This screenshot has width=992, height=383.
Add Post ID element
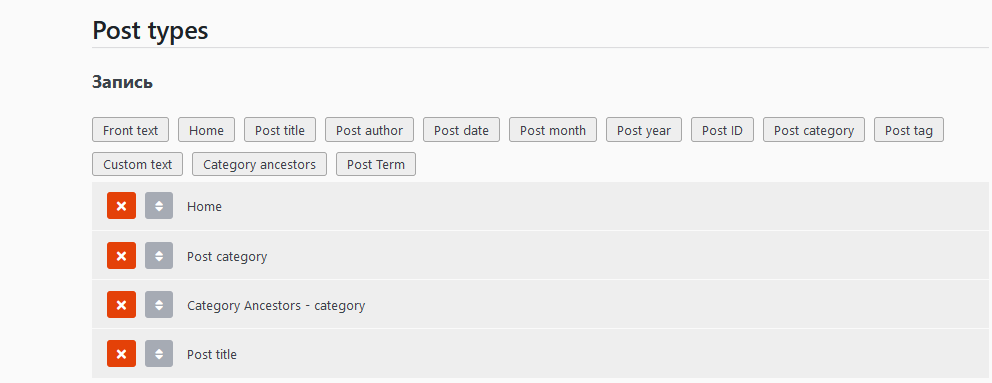722,130
